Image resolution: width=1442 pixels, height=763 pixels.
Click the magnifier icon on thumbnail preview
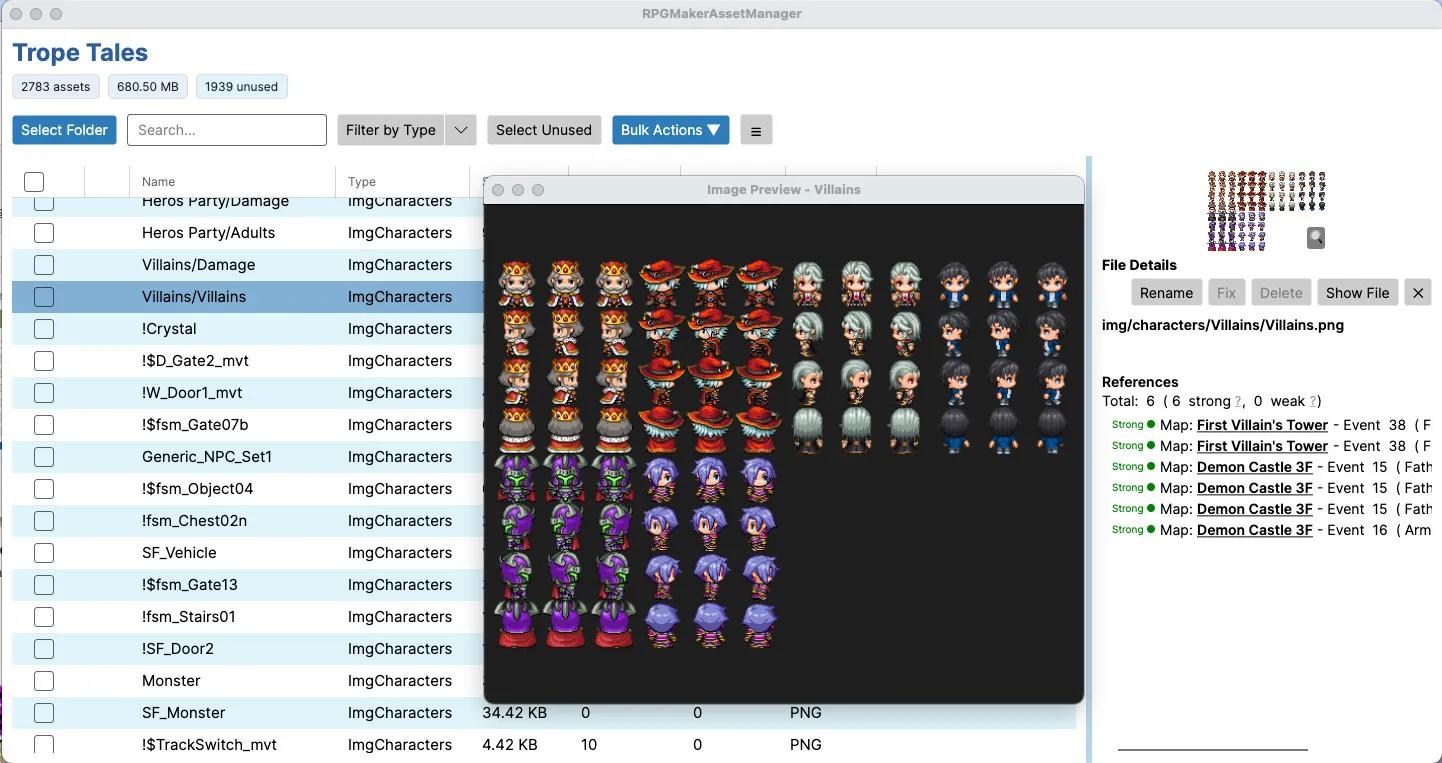coord(1316,238)
